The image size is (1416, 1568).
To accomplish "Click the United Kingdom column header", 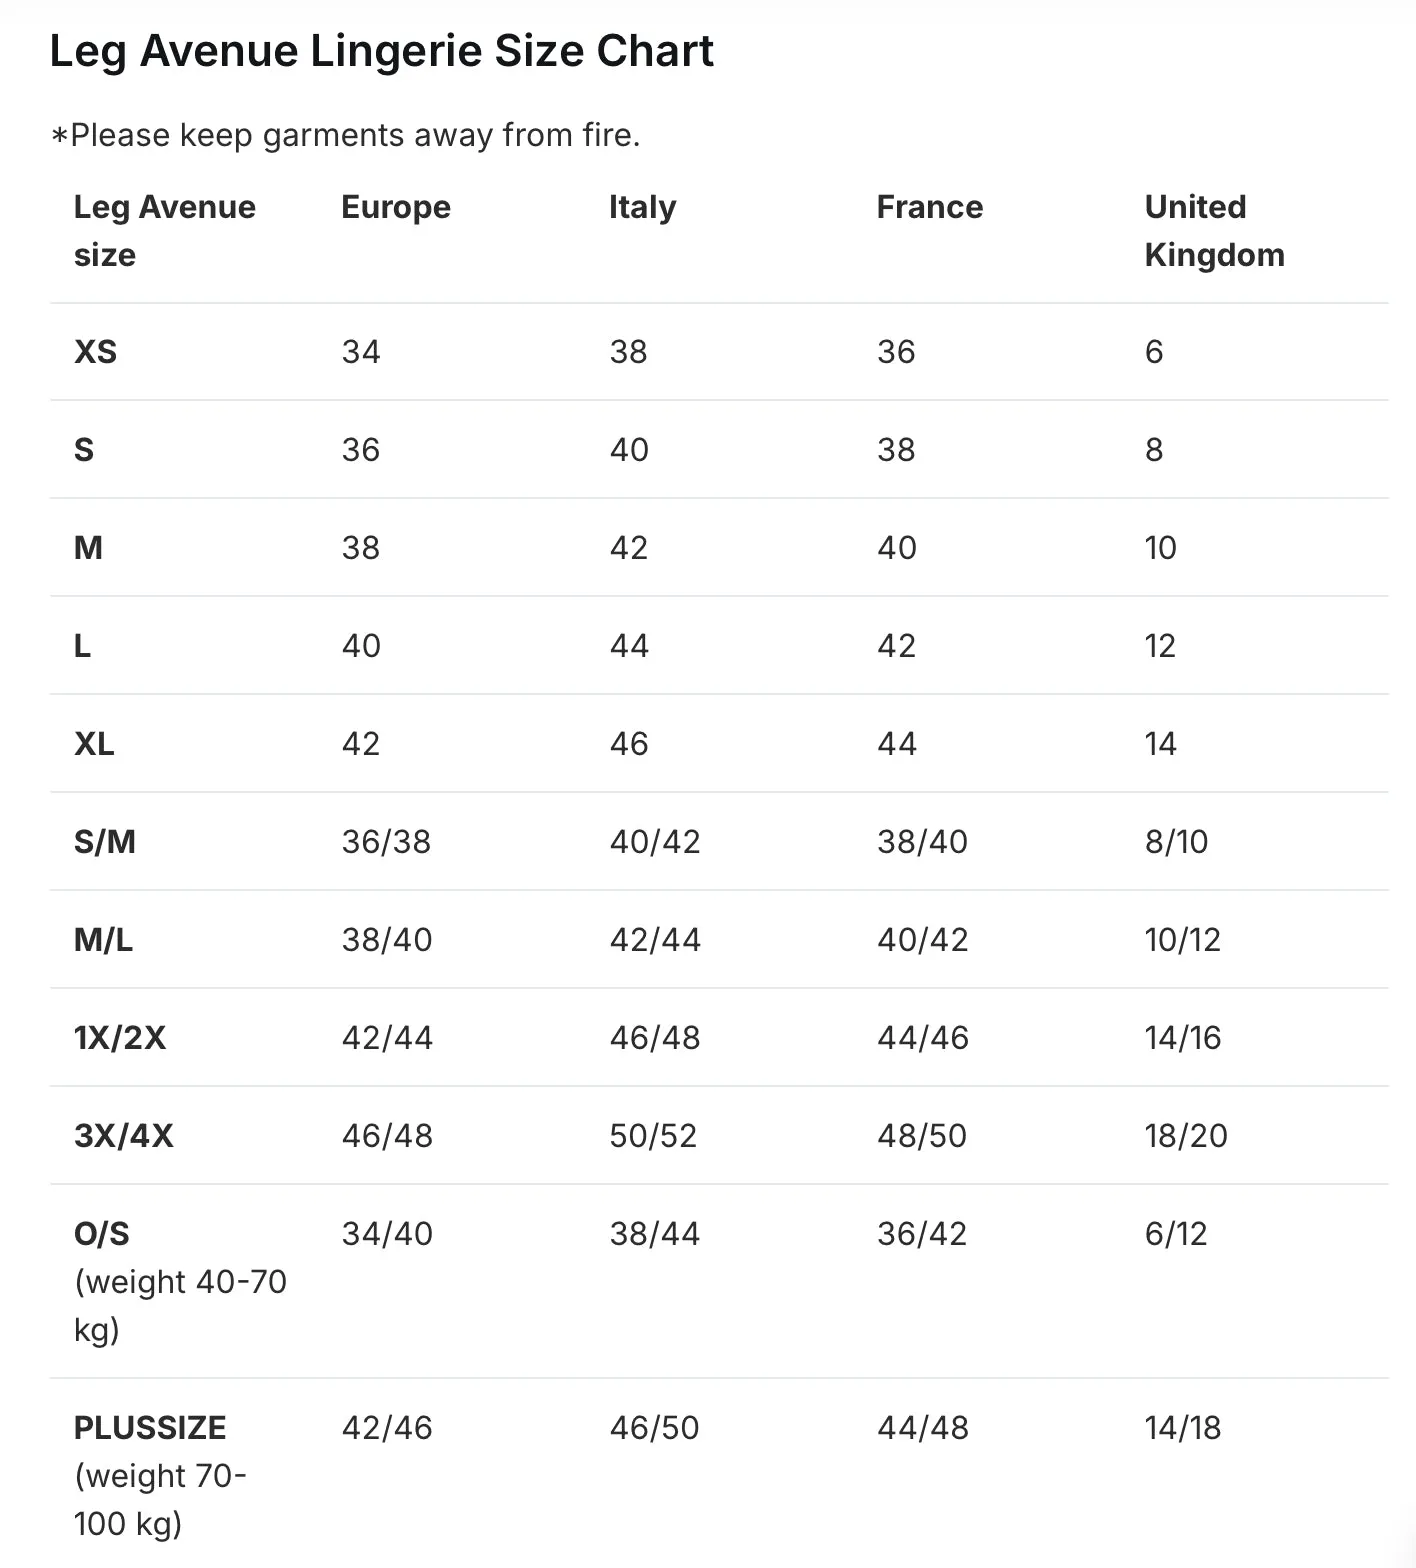I will (1214, 231).
